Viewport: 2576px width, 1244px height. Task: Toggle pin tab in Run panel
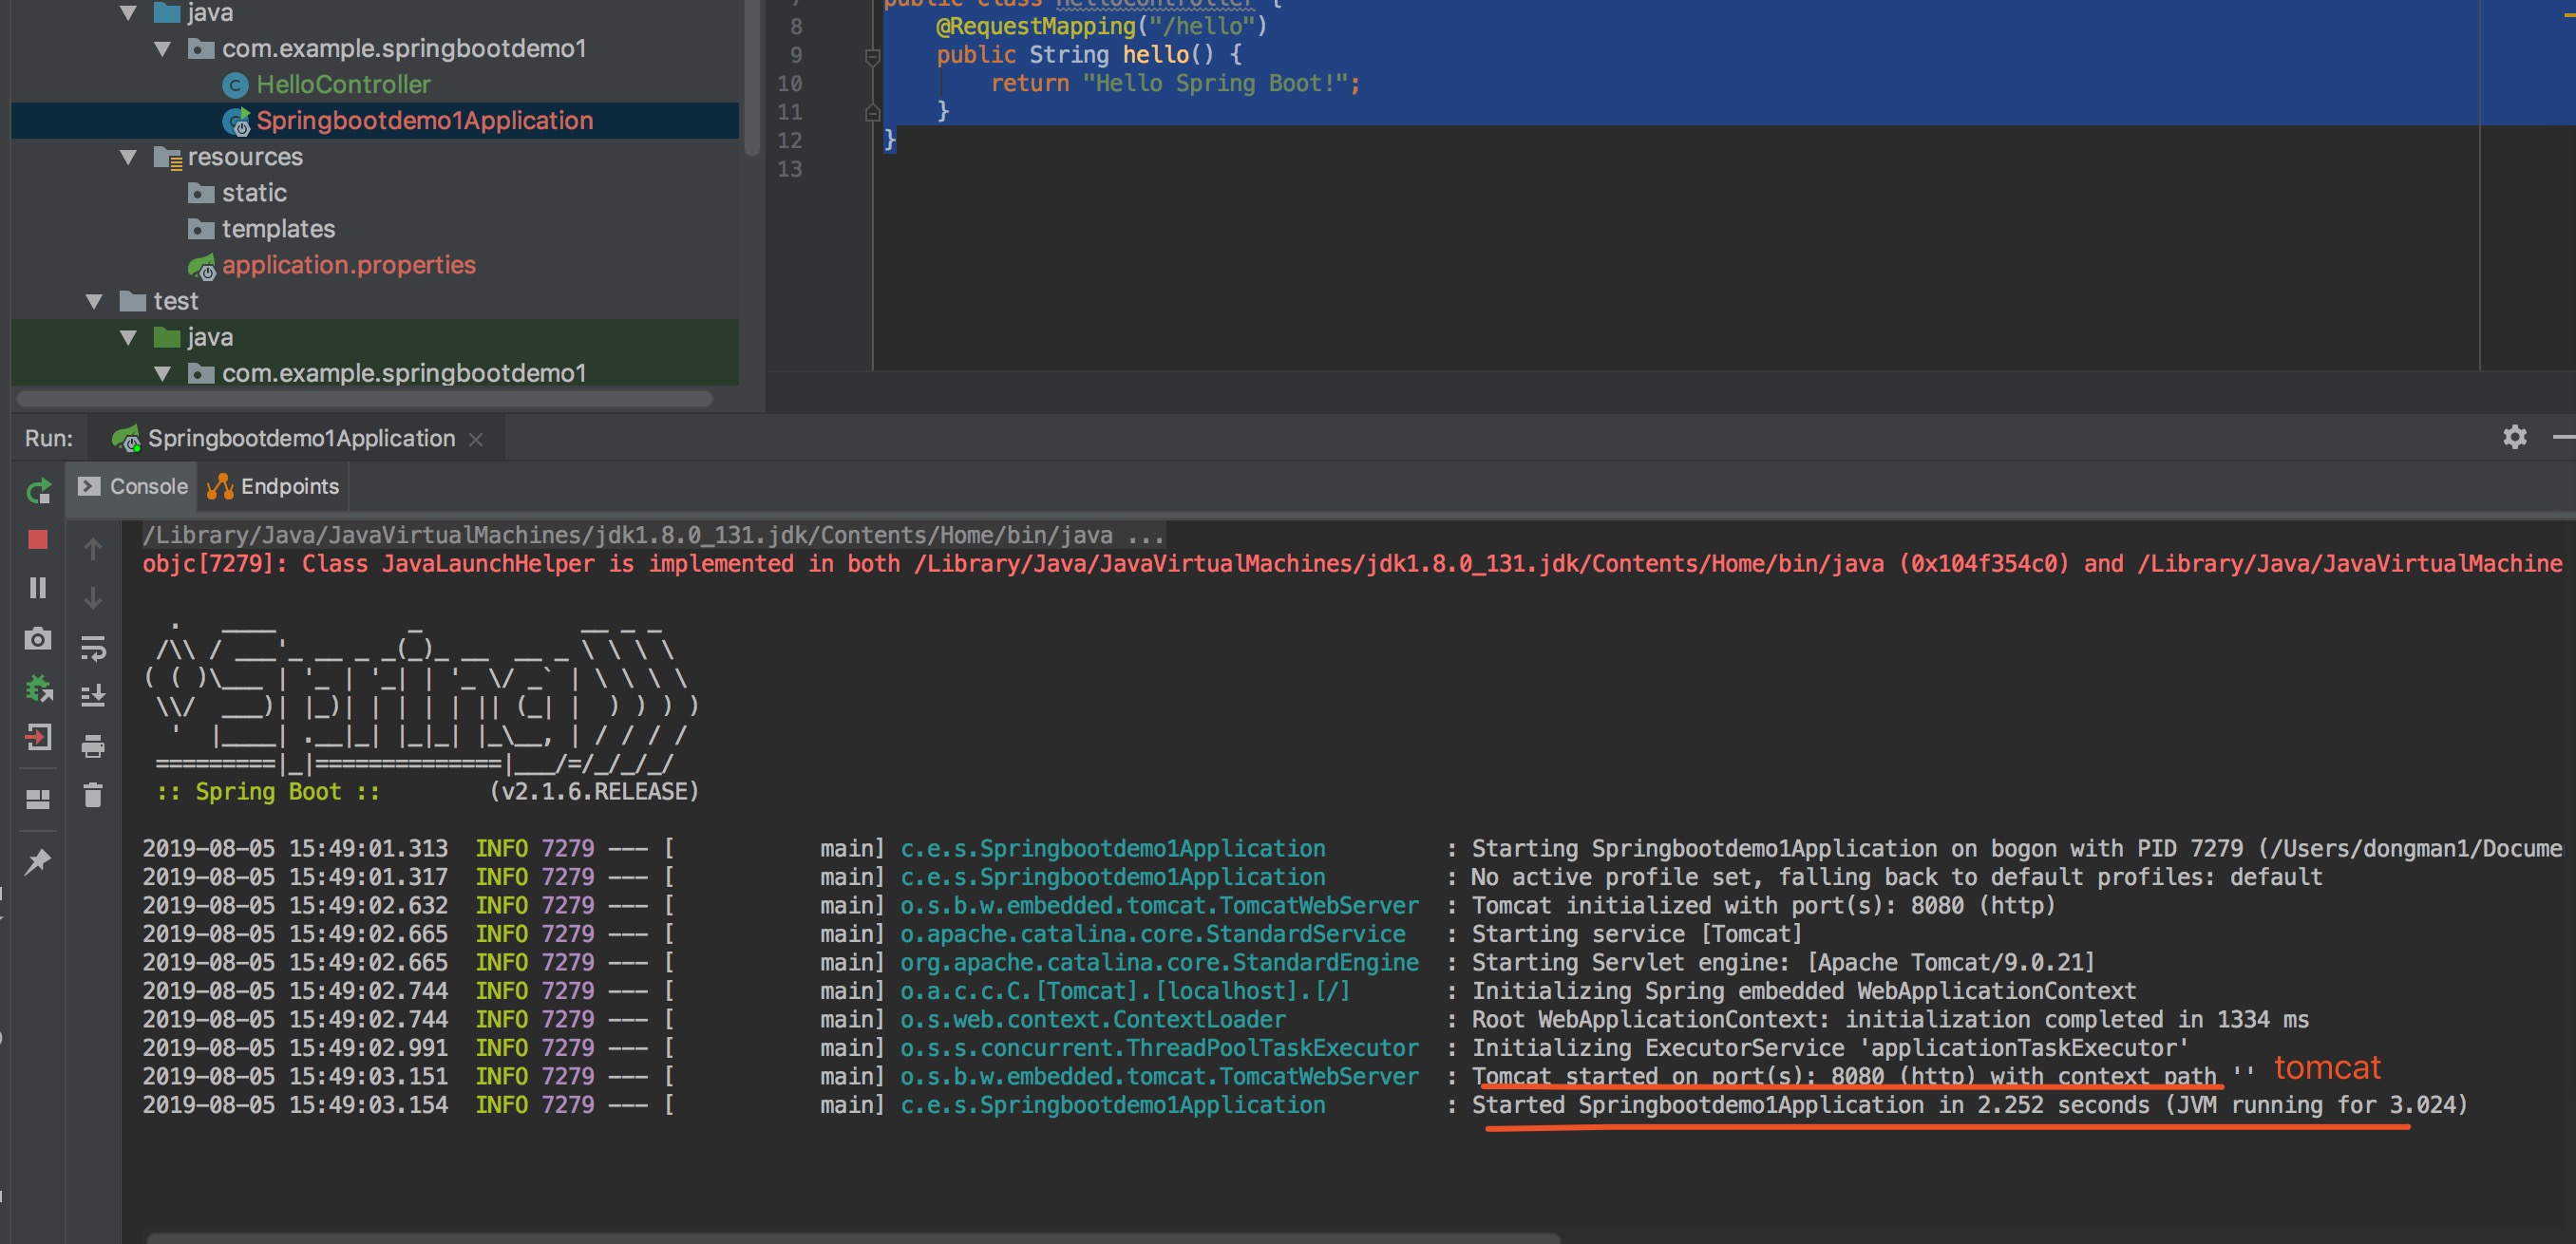pos(38,861)
